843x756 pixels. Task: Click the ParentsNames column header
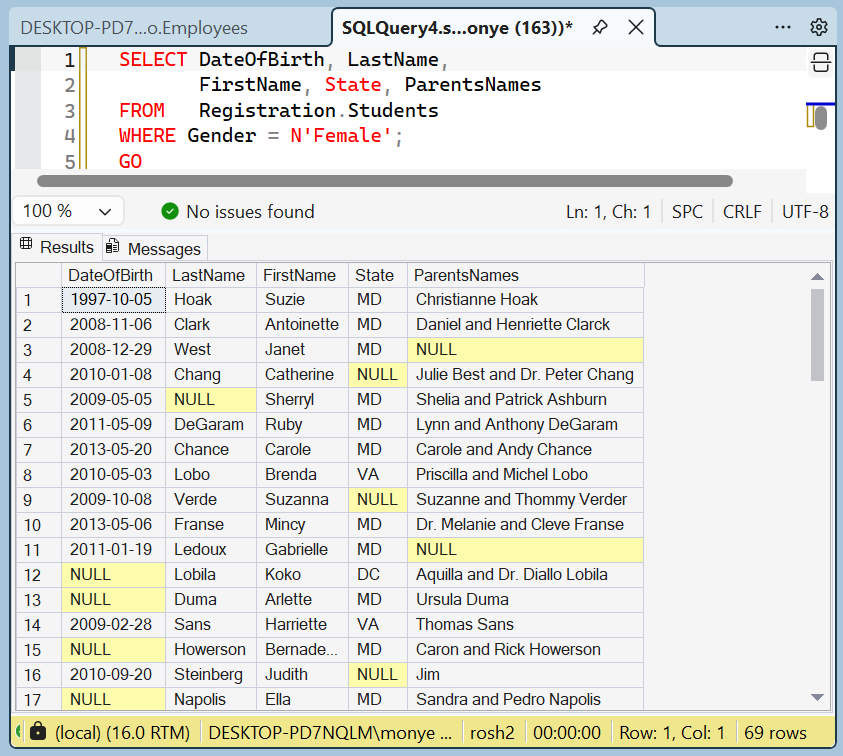[x=525, y=275]
